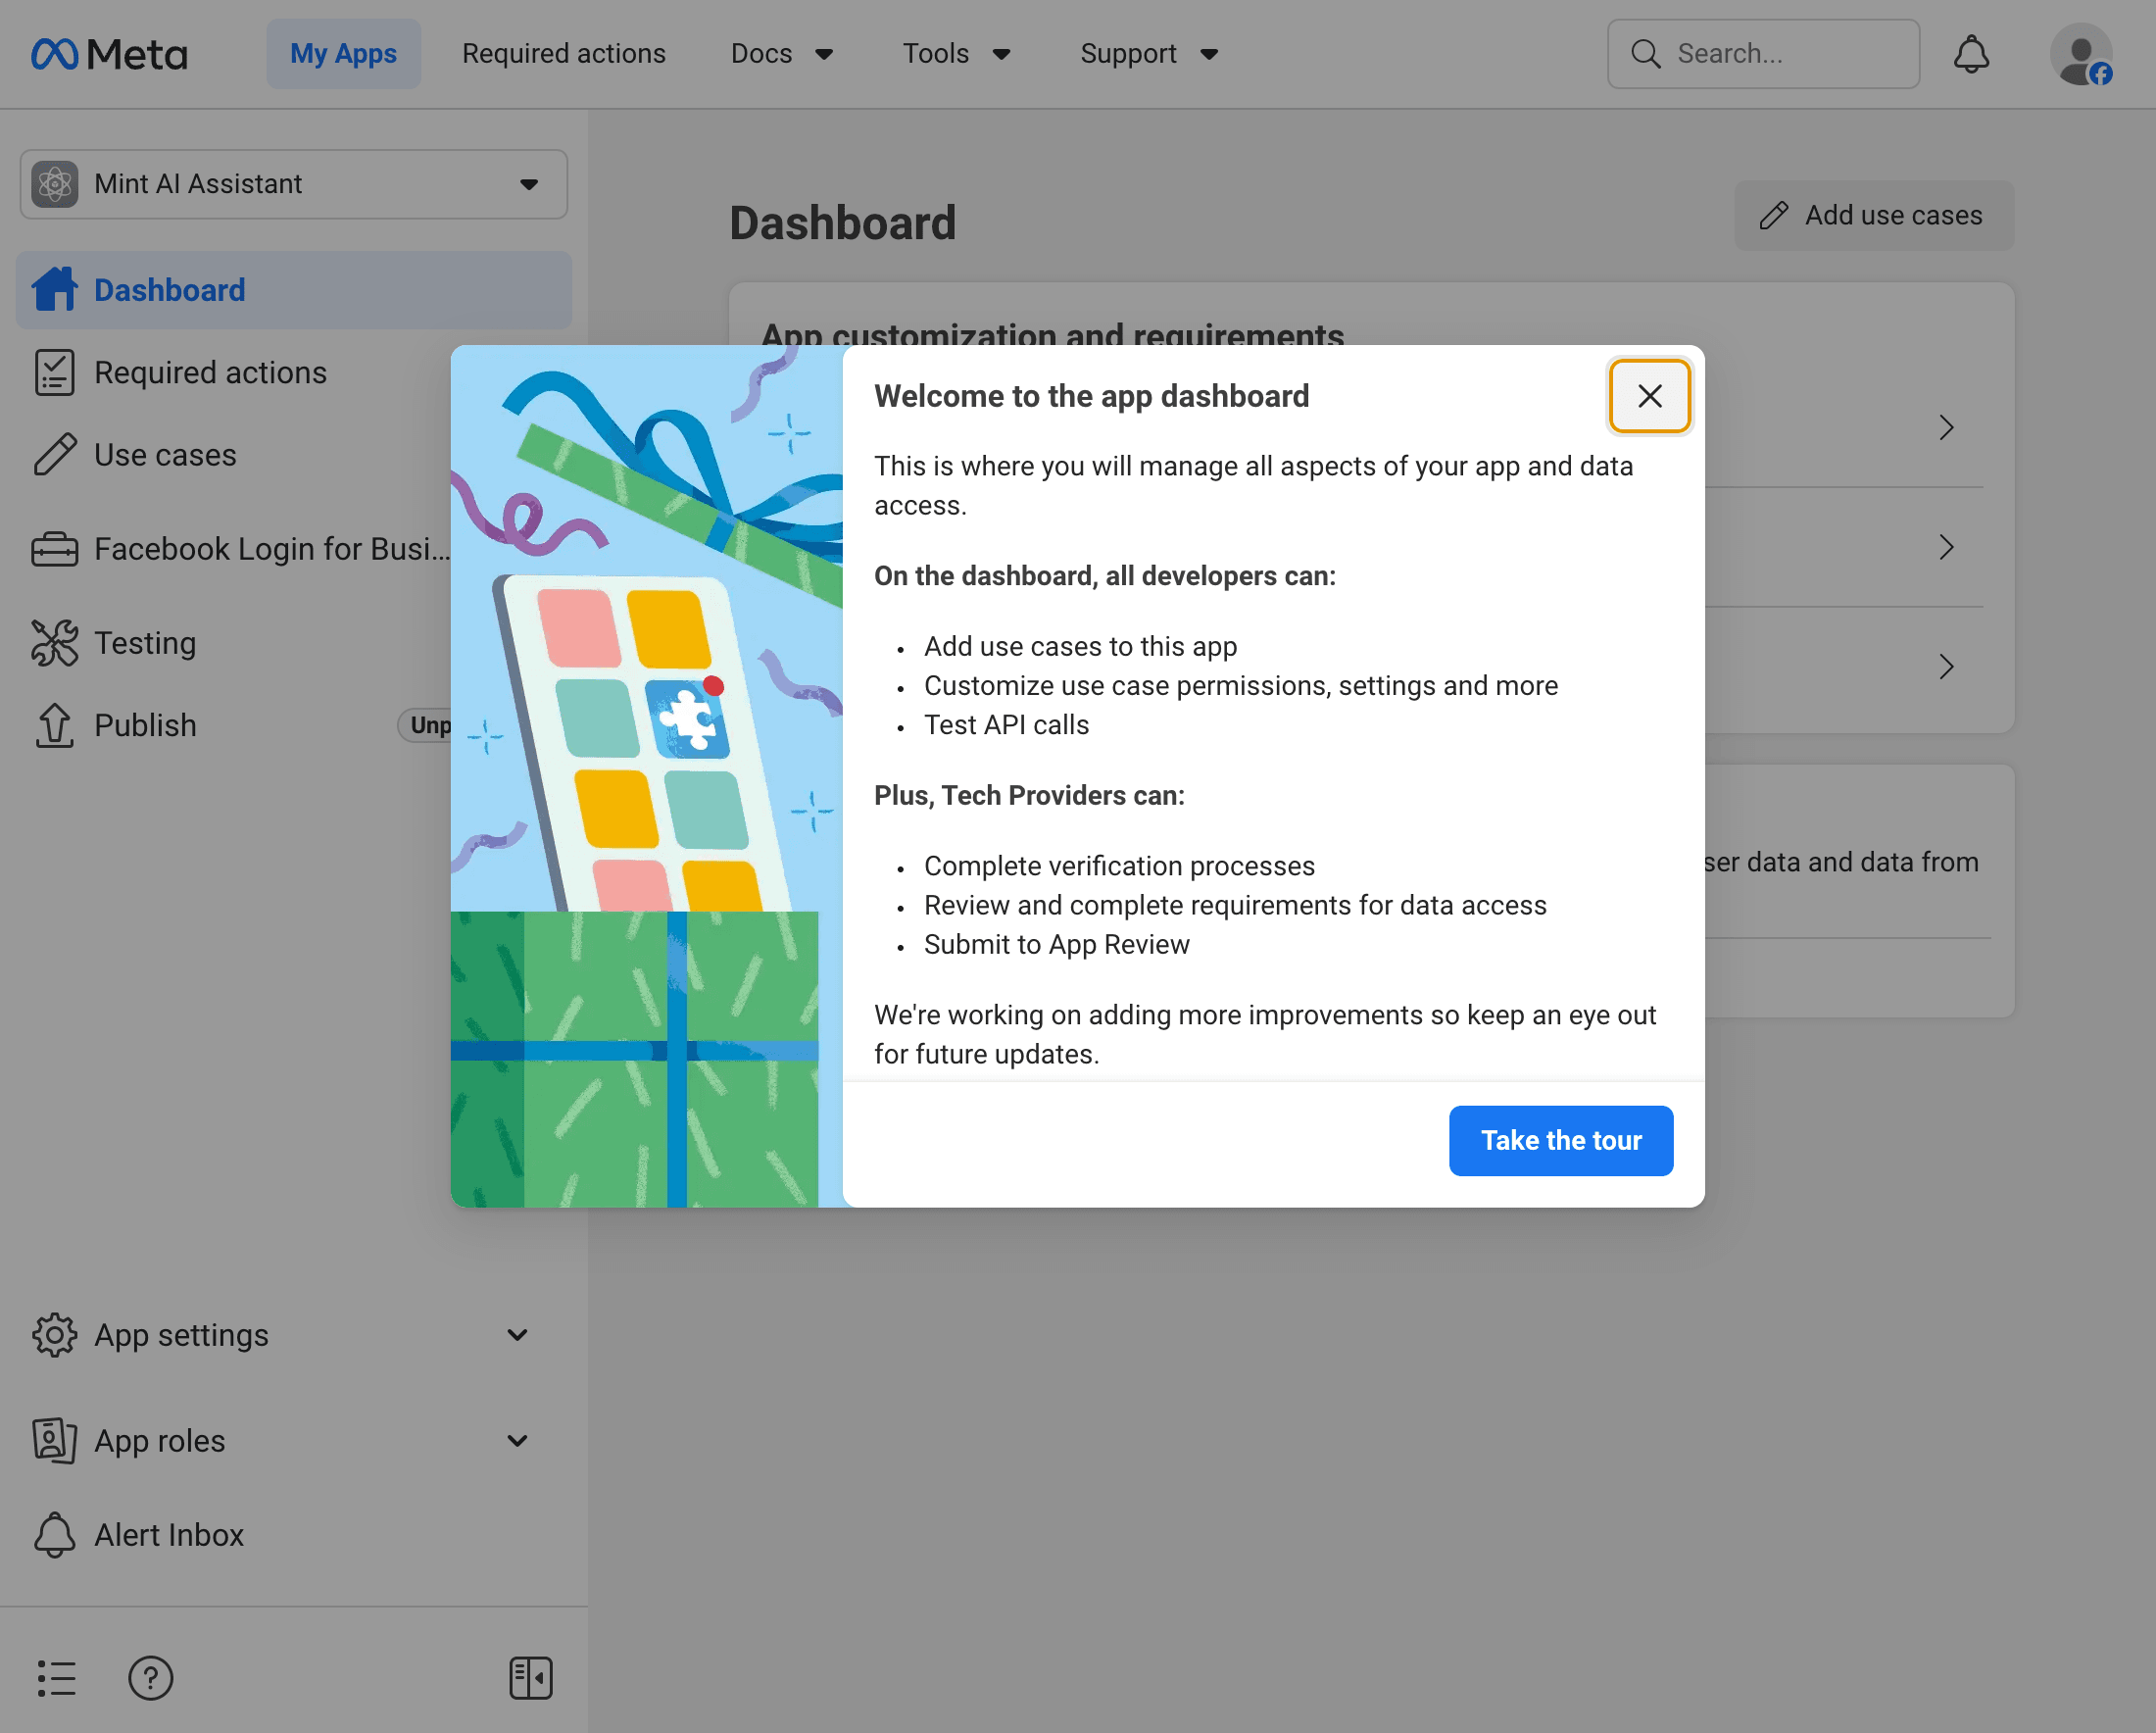Select Dashboard in the sidebar
Screen dimensions: 2156x1733
click(x=294, y=290)
